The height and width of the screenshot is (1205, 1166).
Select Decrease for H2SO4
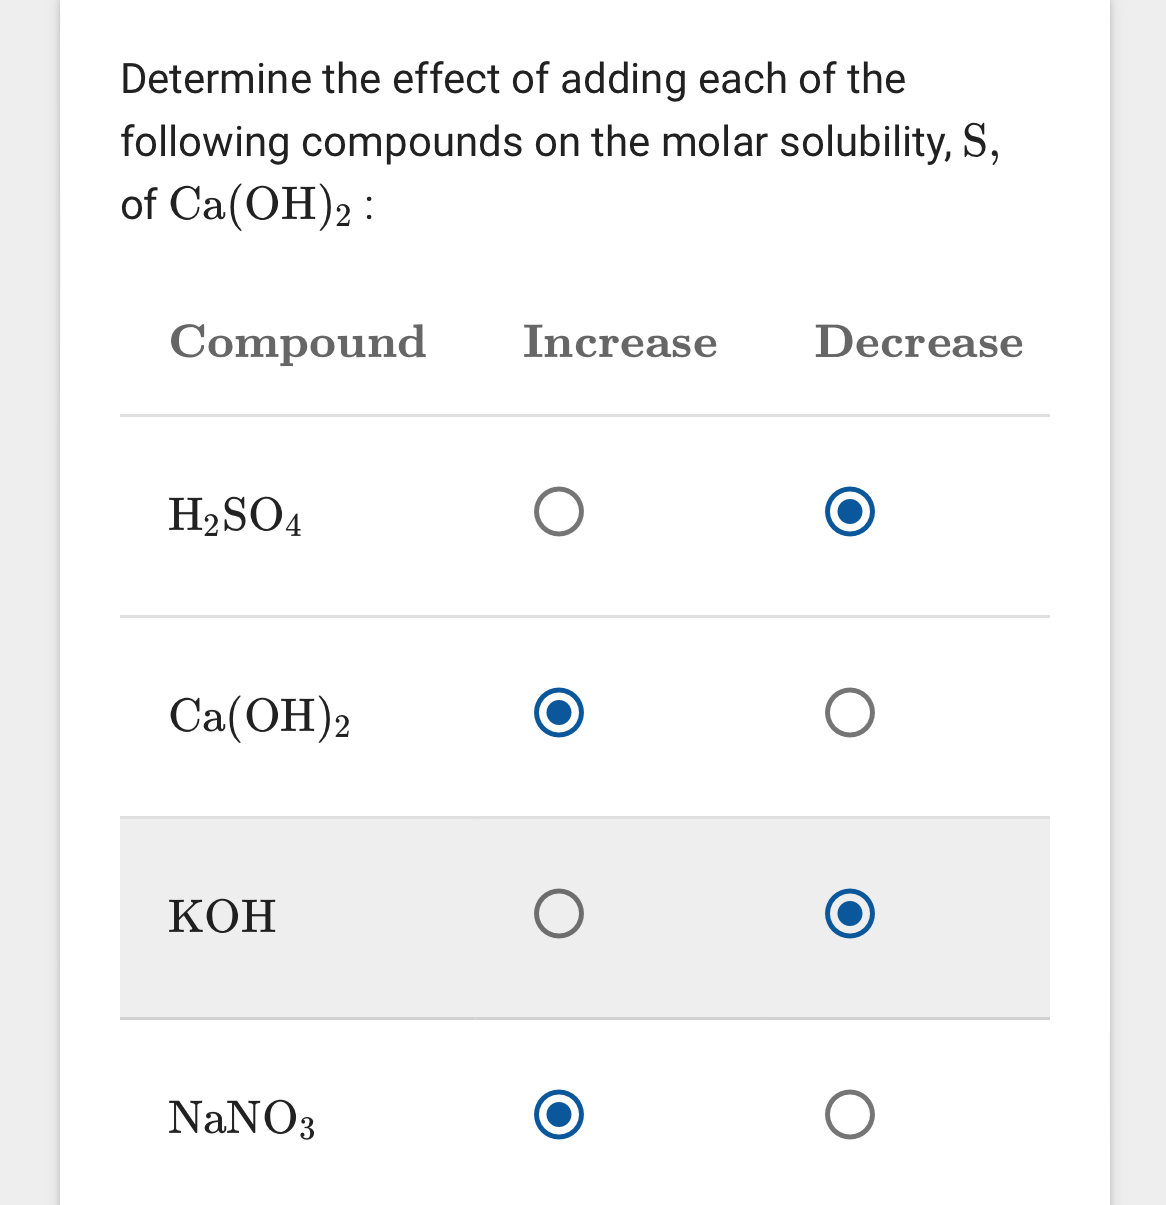[x=848, y=511]
